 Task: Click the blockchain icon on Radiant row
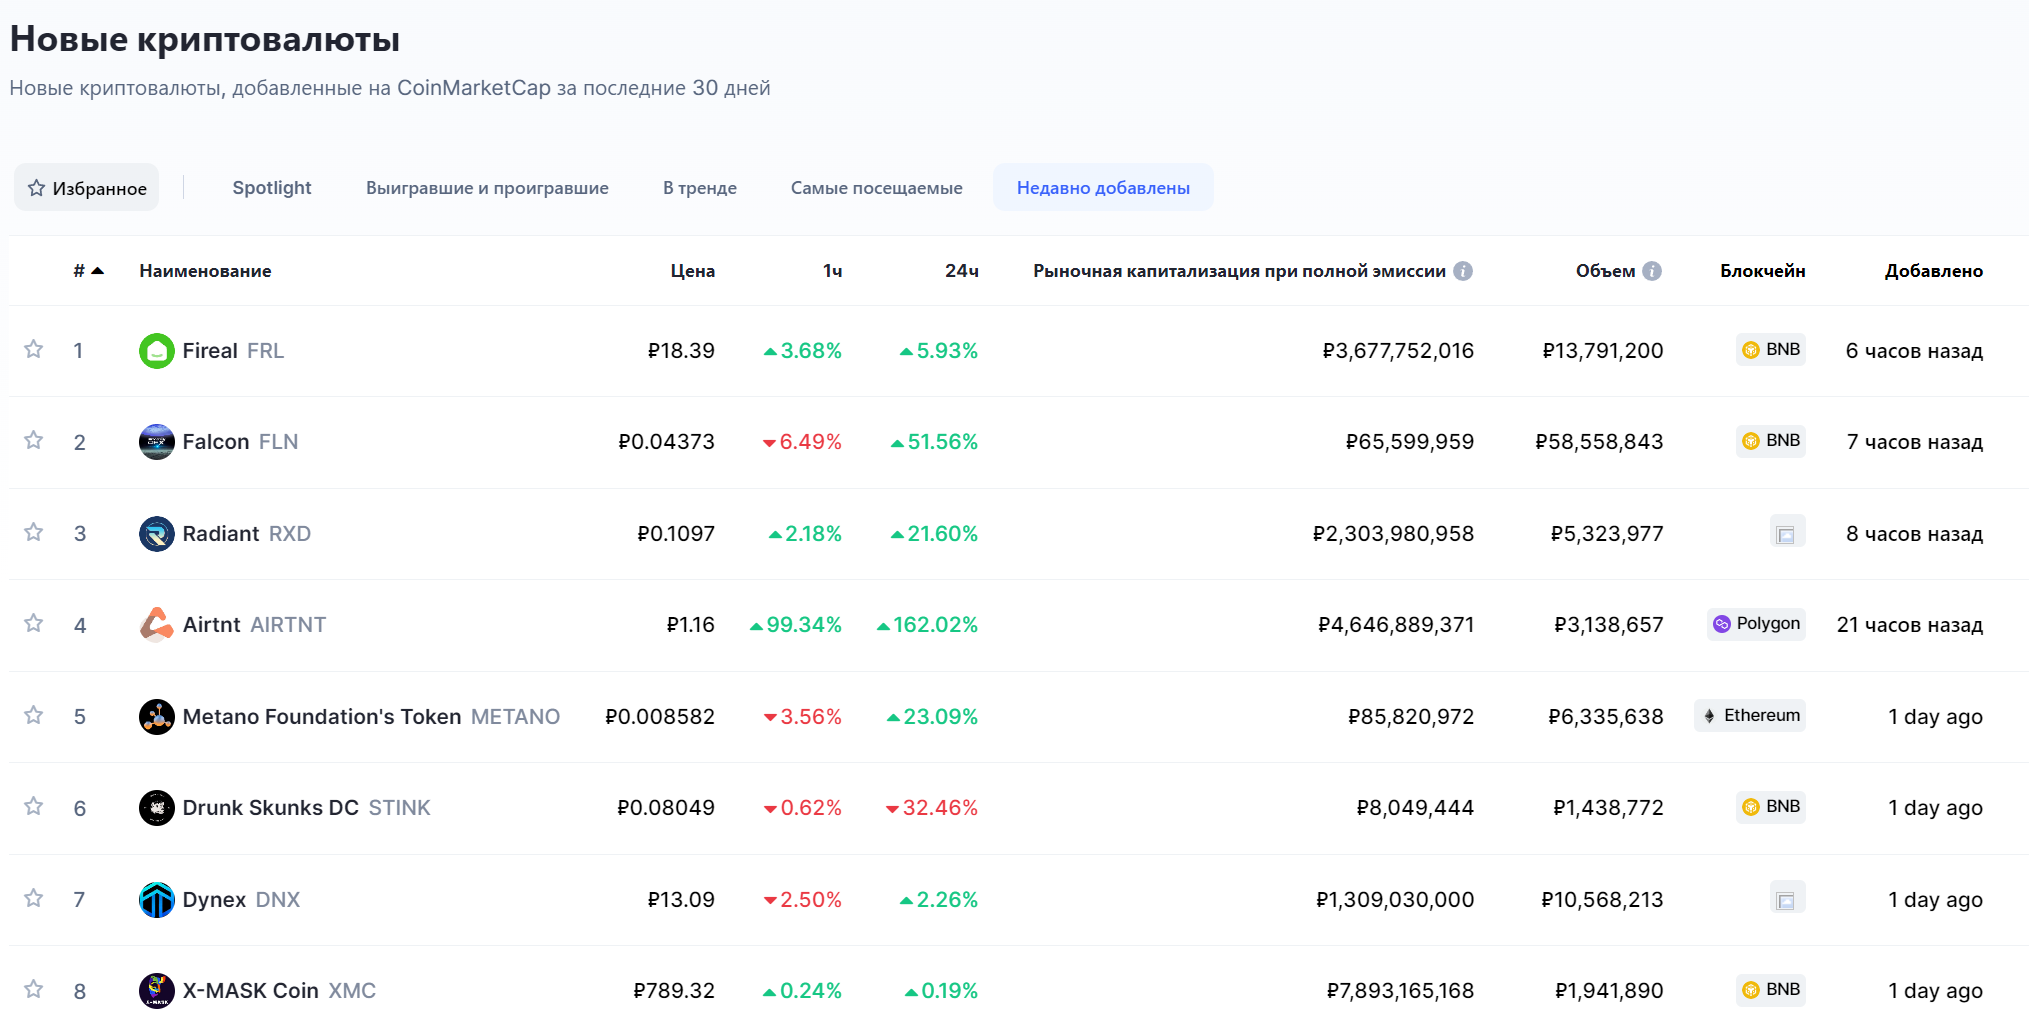tap(1786, 532)
